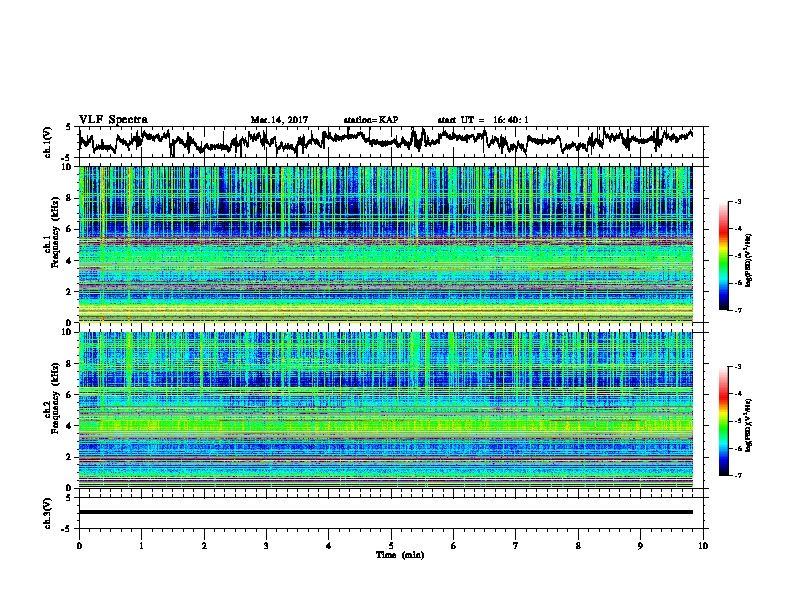Viewport: 792px width, 612px height.
Task: Click the "2" kHz tick of ch.1 spectrogram
Action: pyautogui.click(x=70, y=291)
